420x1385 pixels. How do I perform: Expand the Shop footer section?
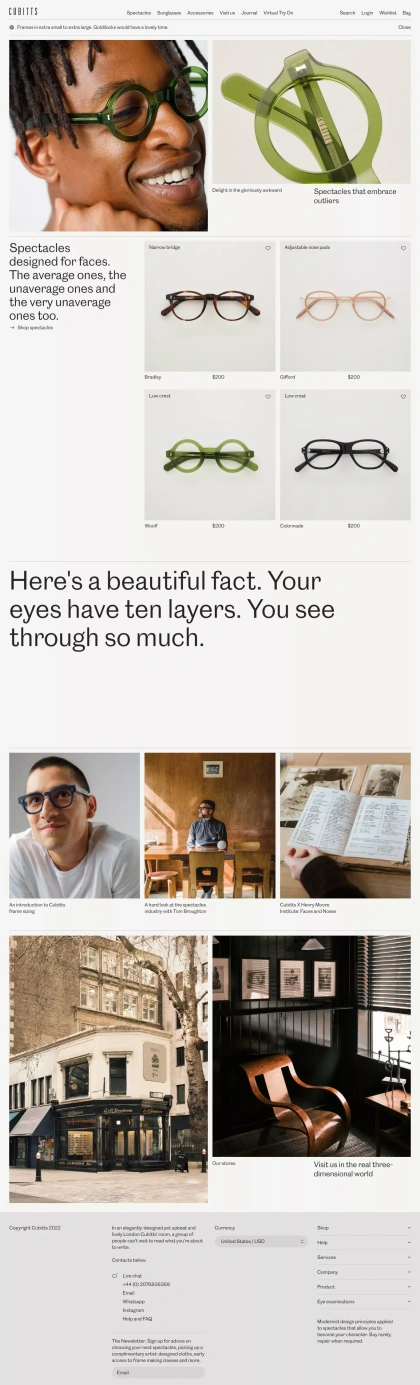coord(363,1227)
